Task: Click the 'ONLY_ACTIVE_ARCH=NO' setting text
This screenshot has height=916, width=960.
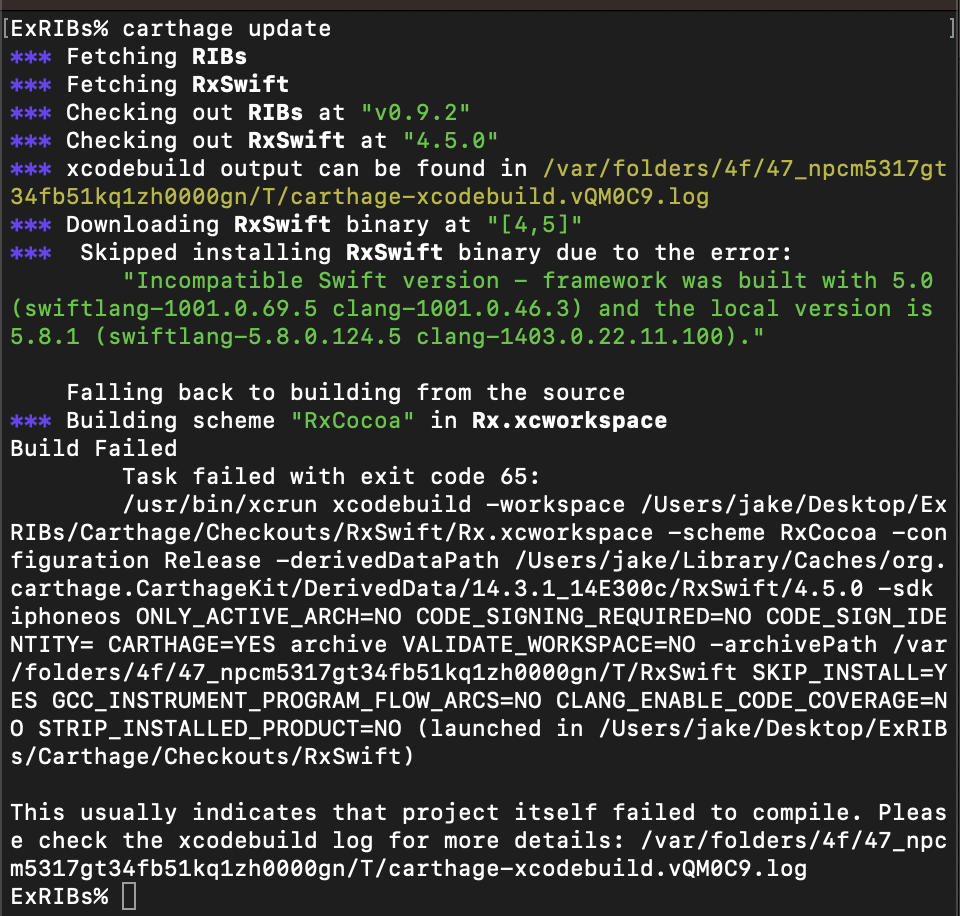Action: (x=269, y=617)
